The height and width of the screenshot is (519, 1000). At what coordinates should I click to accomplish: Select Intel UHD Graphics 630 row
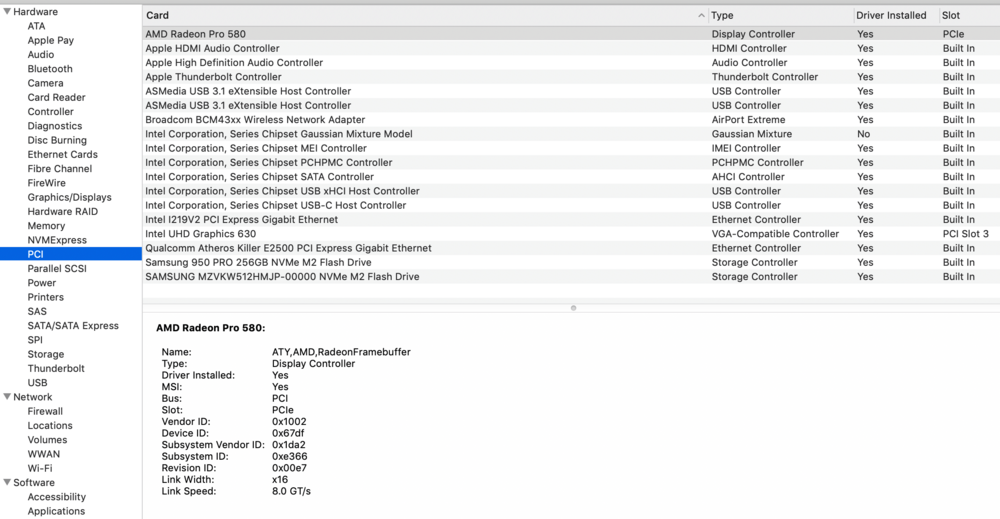pos(571,234)
